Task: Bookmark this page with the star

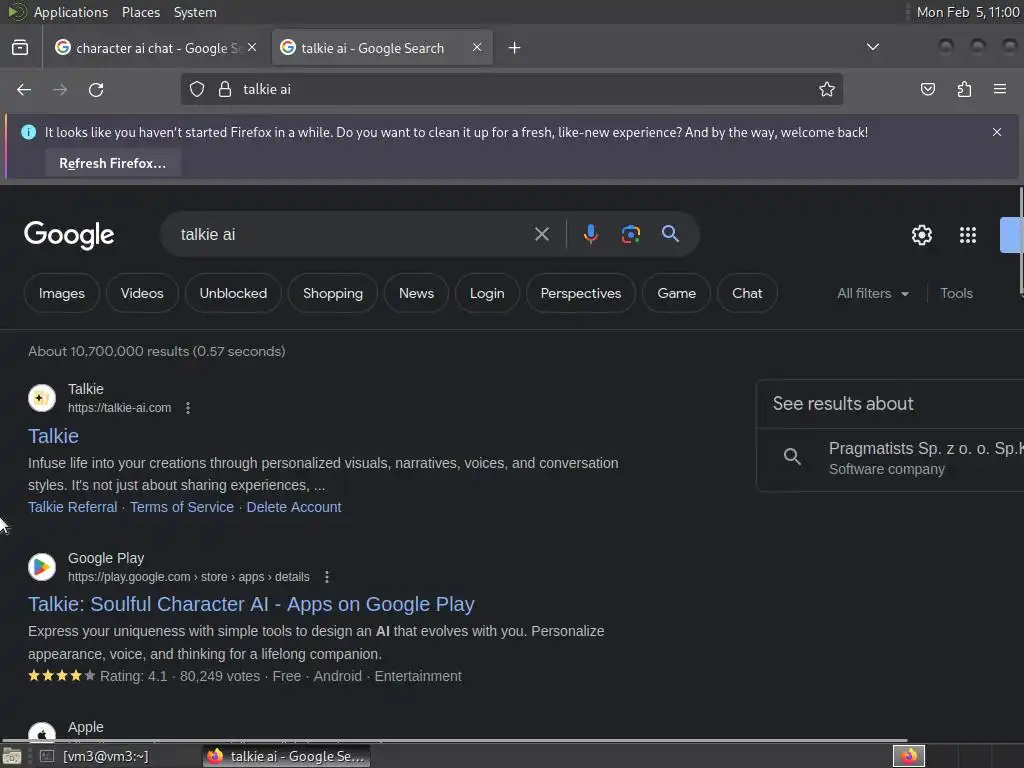Action: [827, 89]
